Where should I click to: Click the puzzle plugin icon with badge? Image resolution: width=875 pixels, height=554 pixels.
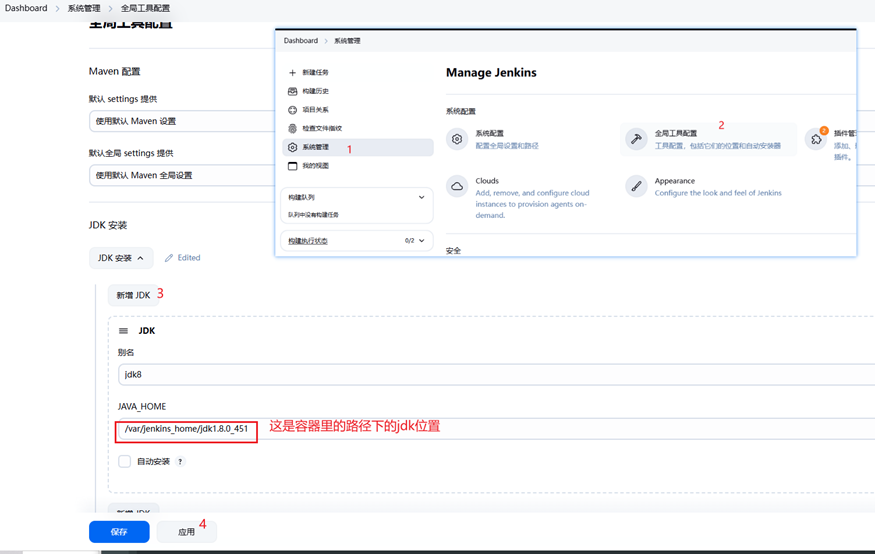[816, 139]
